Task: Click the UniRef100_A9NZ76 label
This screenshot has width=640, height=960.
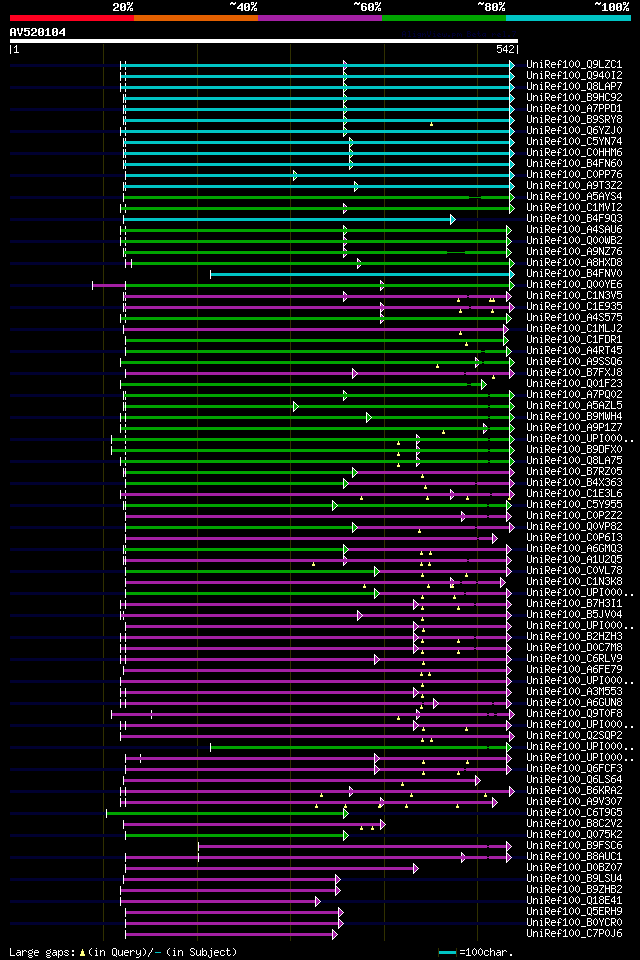Action: click(574, 252)
